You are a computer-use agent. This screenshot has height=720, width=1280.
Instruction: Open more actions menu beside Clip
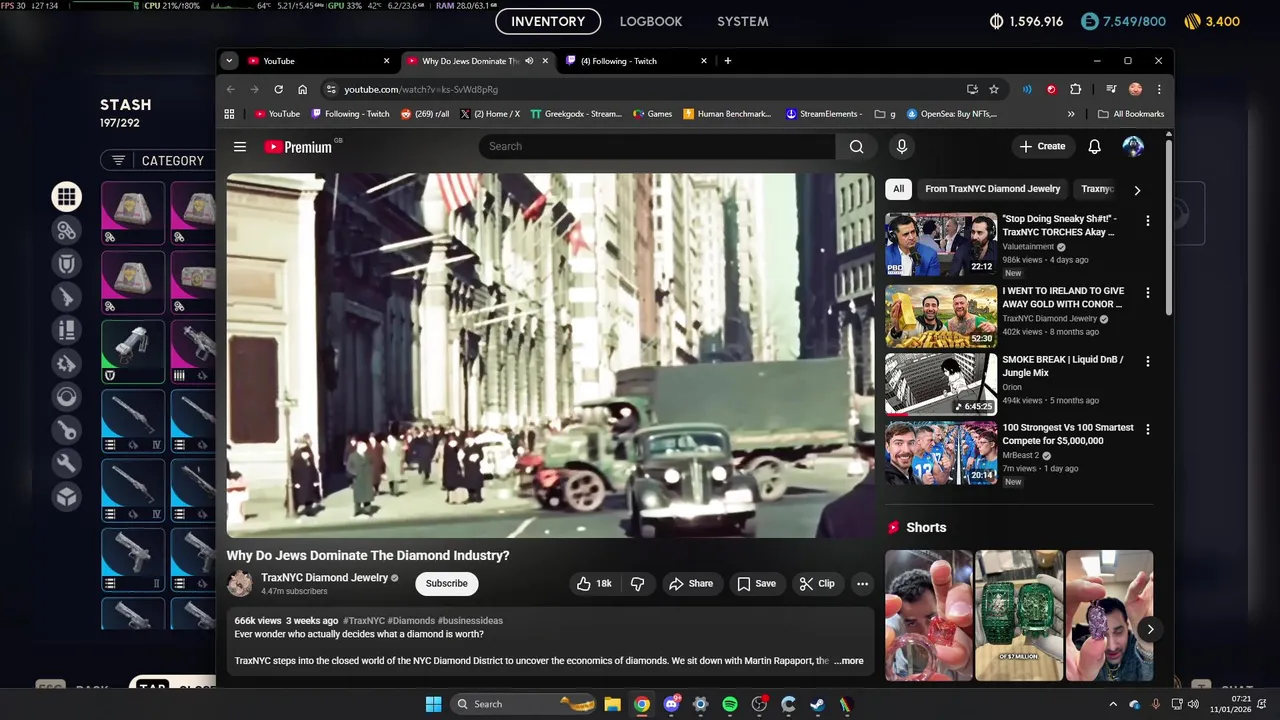pos(862,584)
